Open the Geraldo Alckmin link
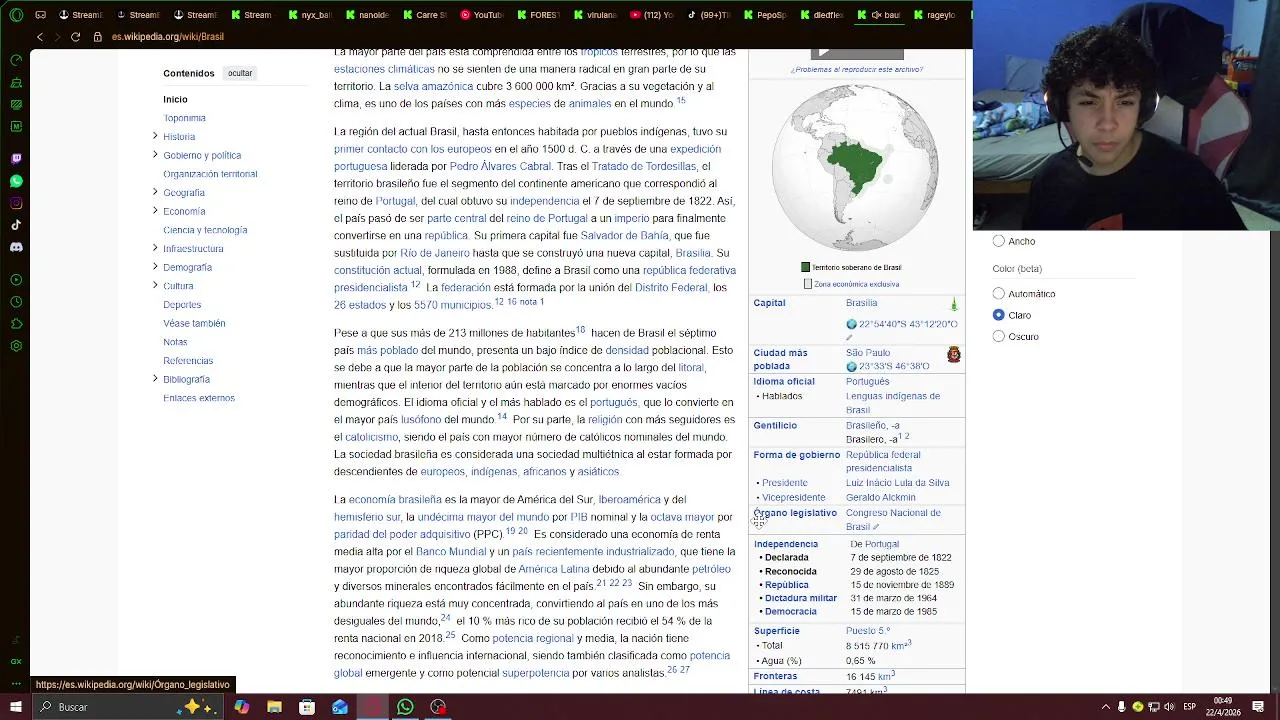The width and height of the screenshot is (1280, 720). coord(880,497)
